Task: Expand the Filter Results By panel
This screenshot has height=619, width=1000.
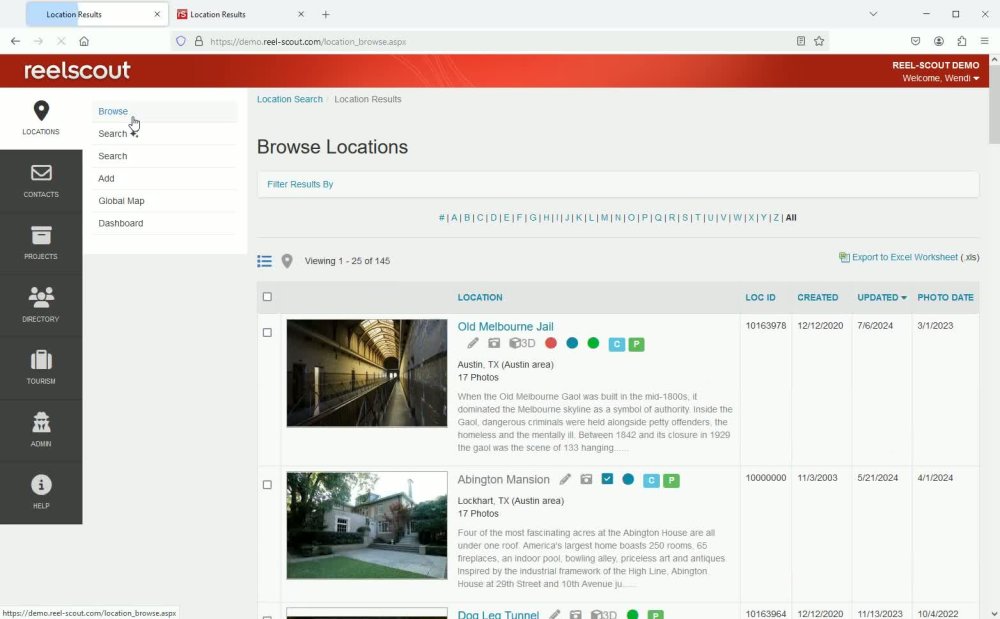Action: tap(300, 184)
